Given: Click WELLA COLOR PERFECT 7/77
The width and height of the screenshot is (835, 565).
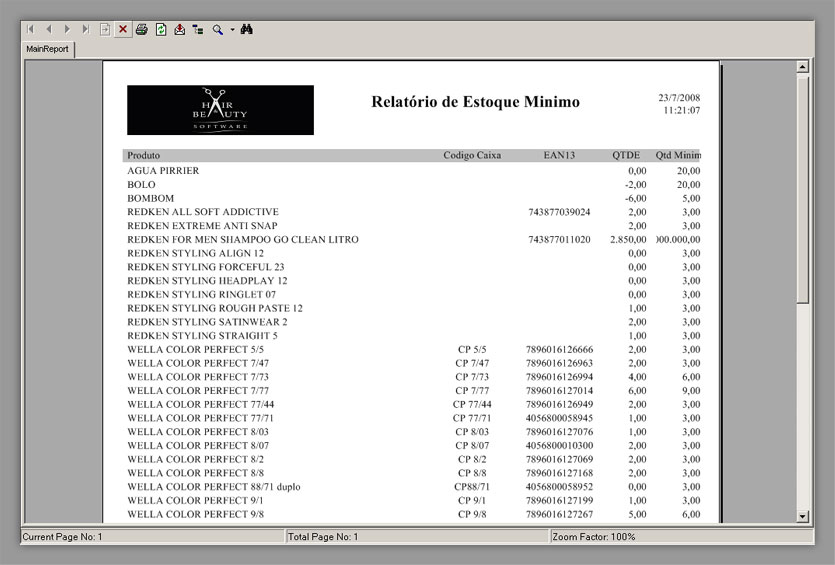Looking at the screenshot, I should [198, 391].
